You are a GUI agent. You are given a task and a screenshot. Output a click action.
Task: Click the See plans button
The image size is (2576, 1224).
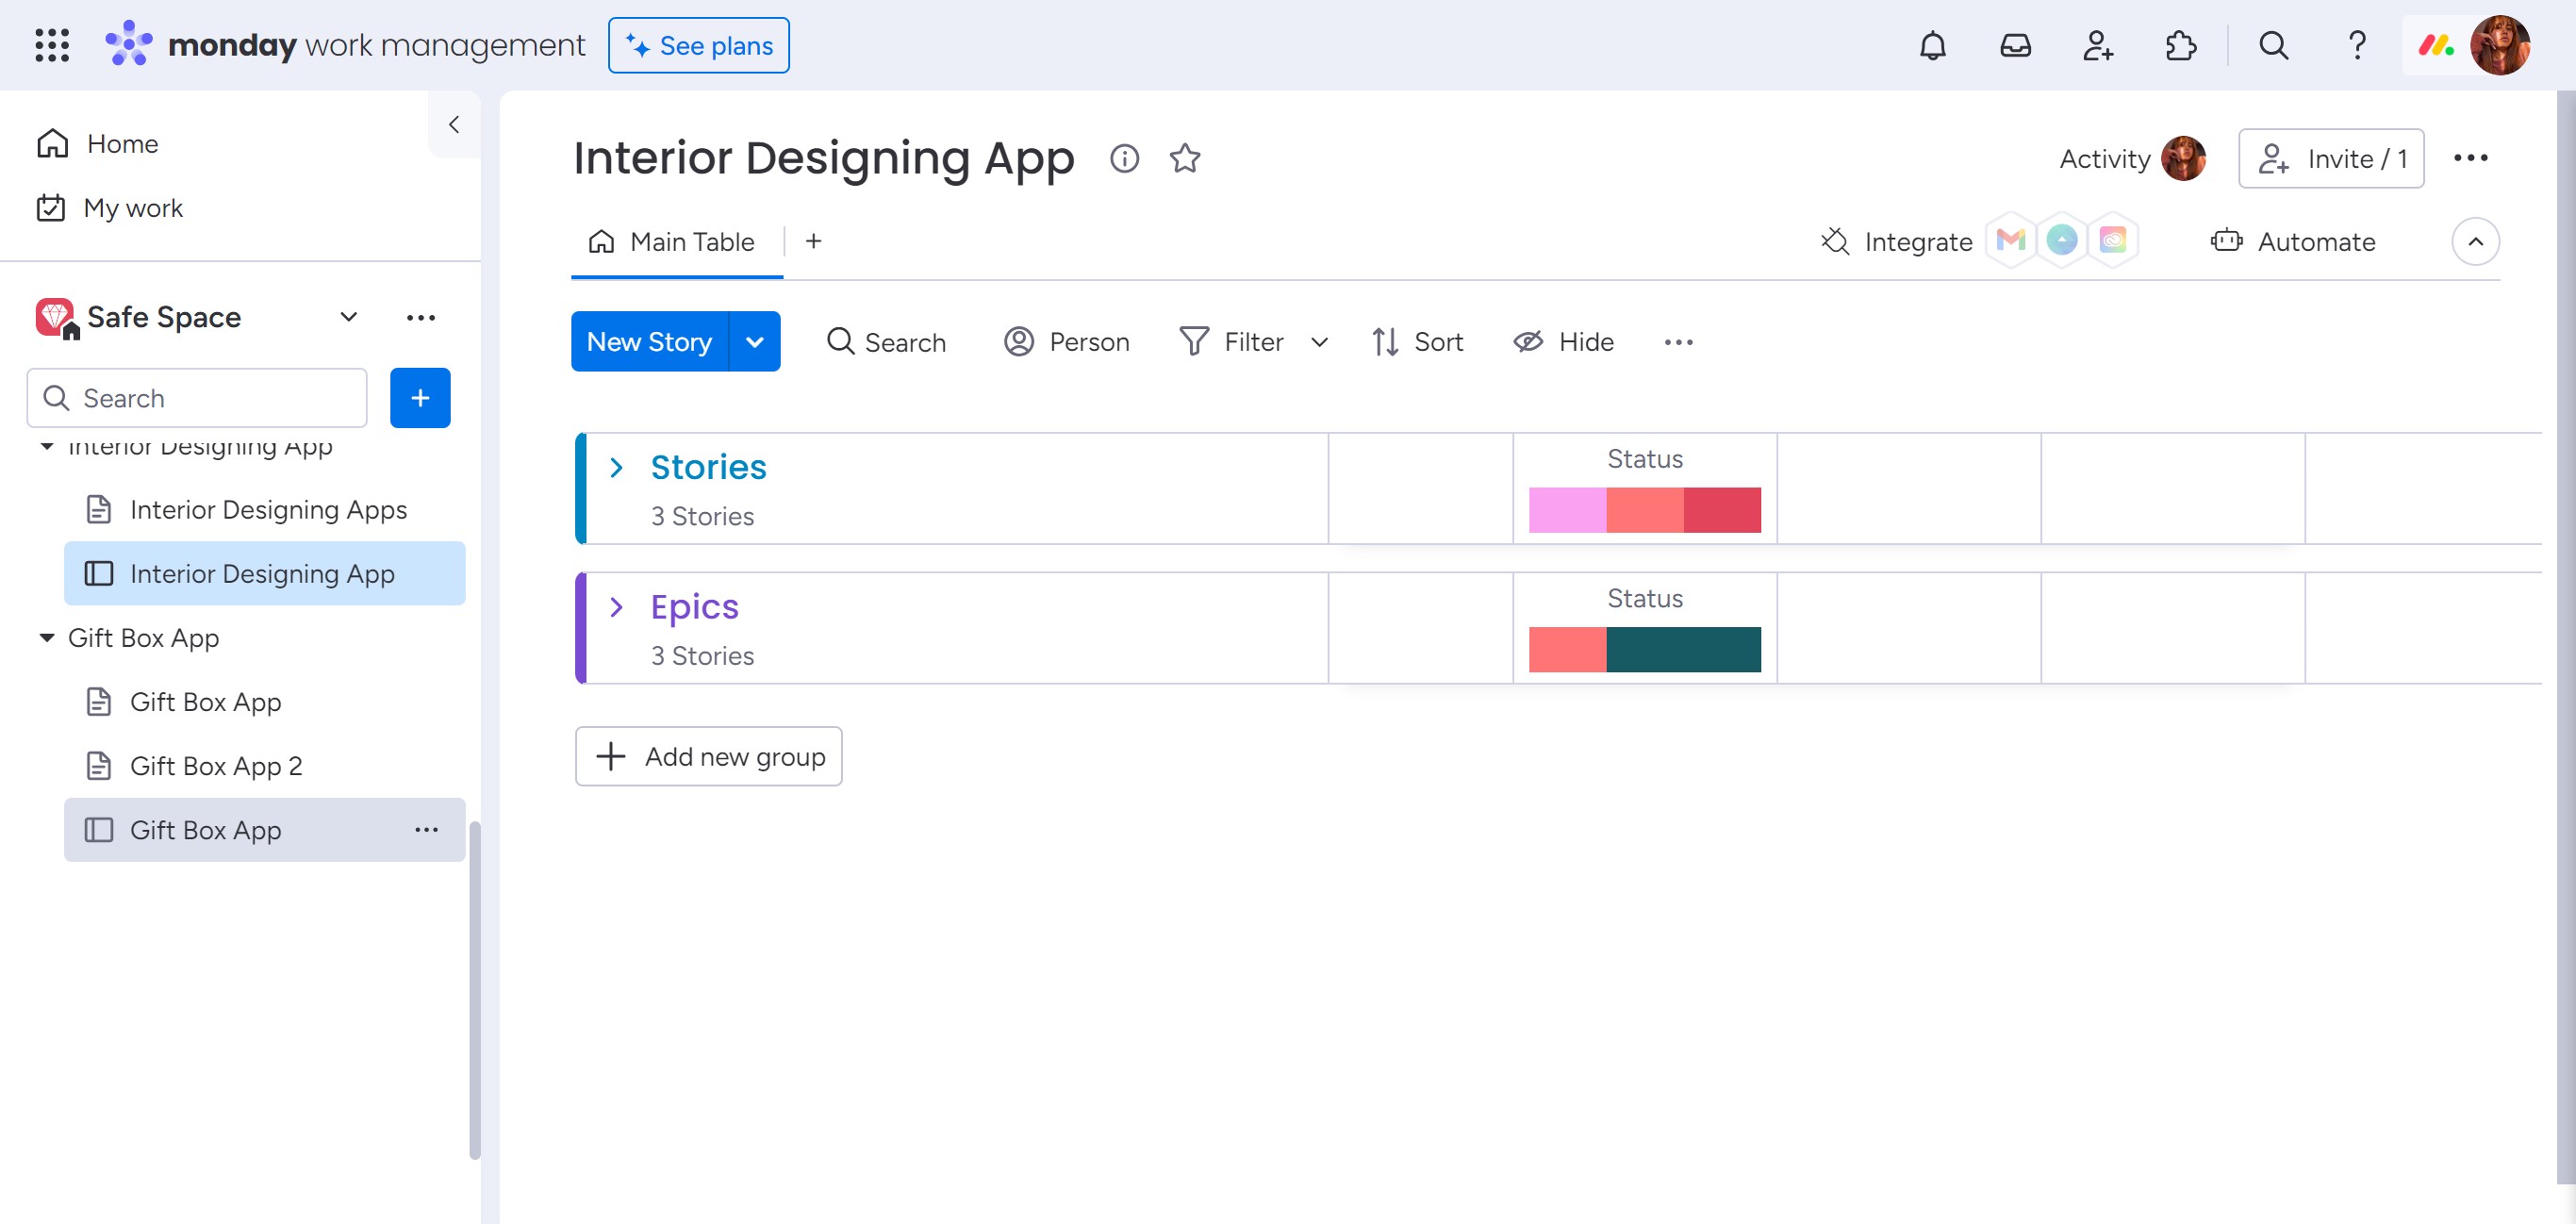point(698,46)
